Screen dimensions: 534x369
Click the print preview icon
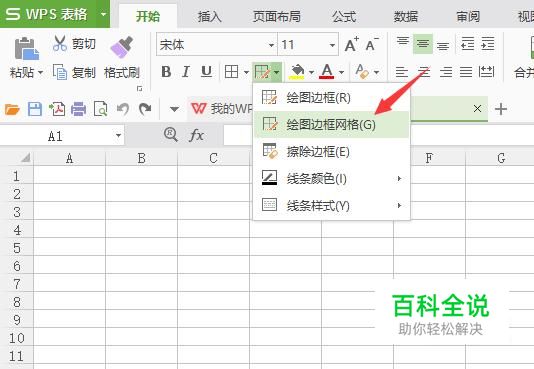[100, 109]
